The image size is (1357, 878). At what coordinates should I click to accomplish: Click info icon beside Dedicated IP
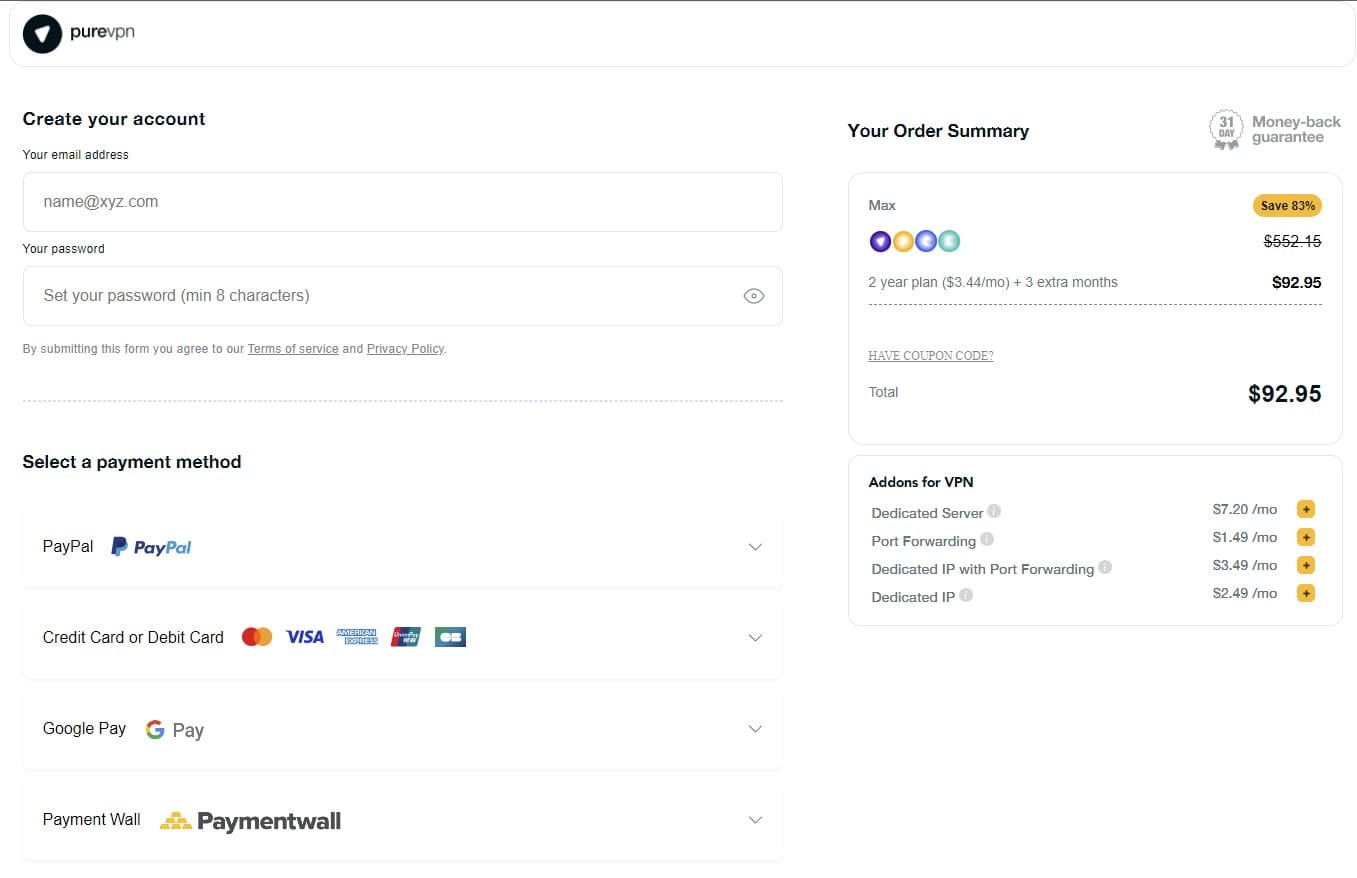[x=966, y=595]
